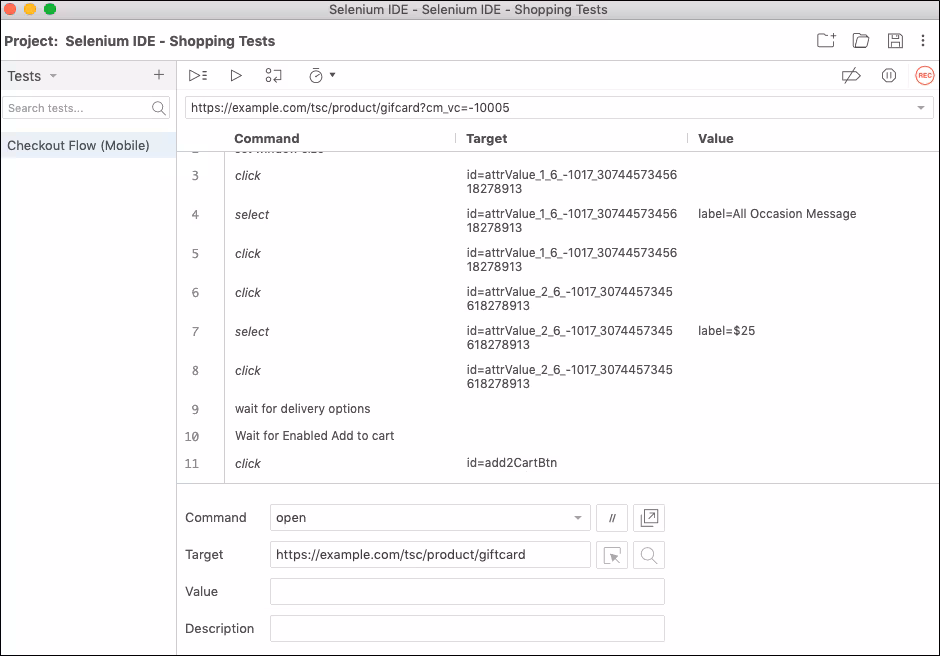Expand the base URL dropdown
This screenshot has height=656, width=940.
tap(921, 108)
